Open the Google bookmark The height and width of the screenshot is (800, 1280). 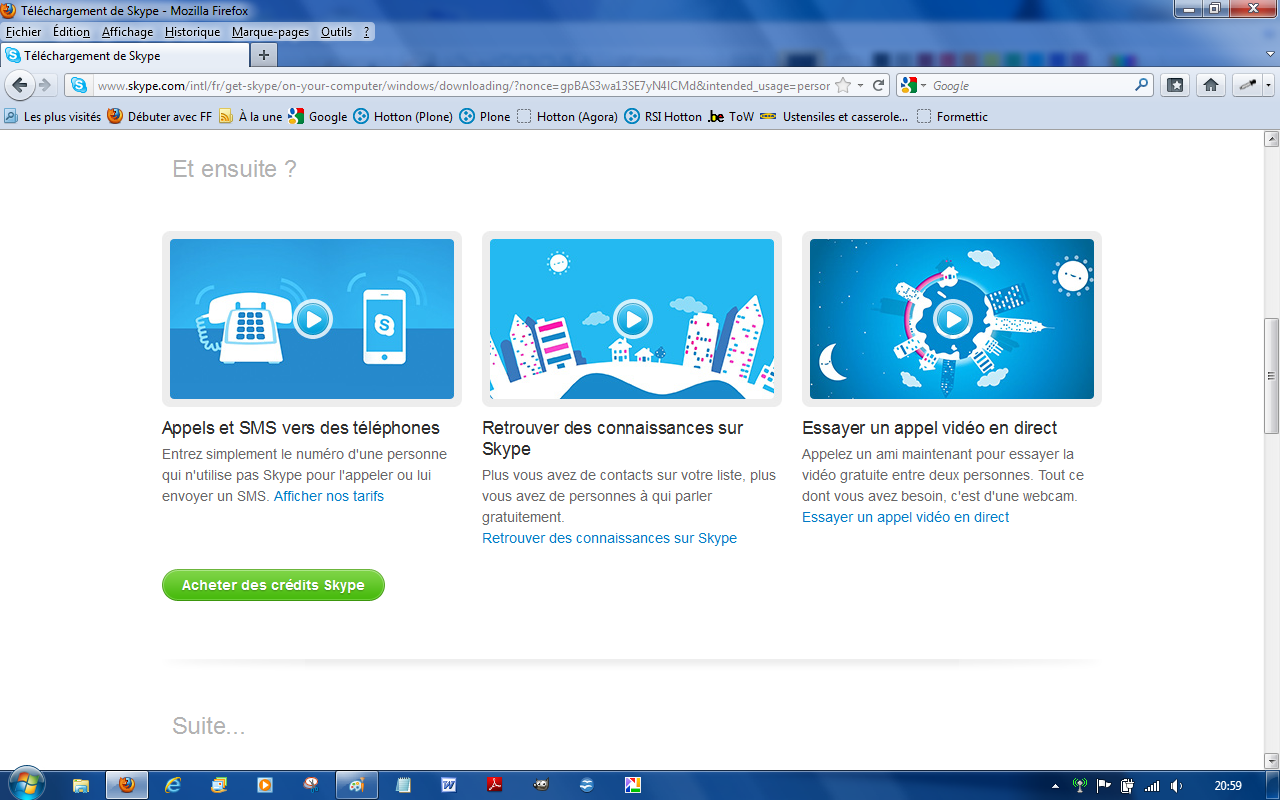click(318, 117)
